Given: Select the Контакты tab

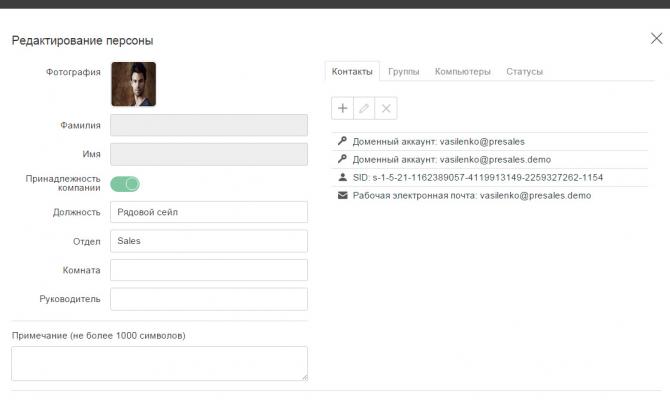Looking at the screenshot, I should 352,72.
